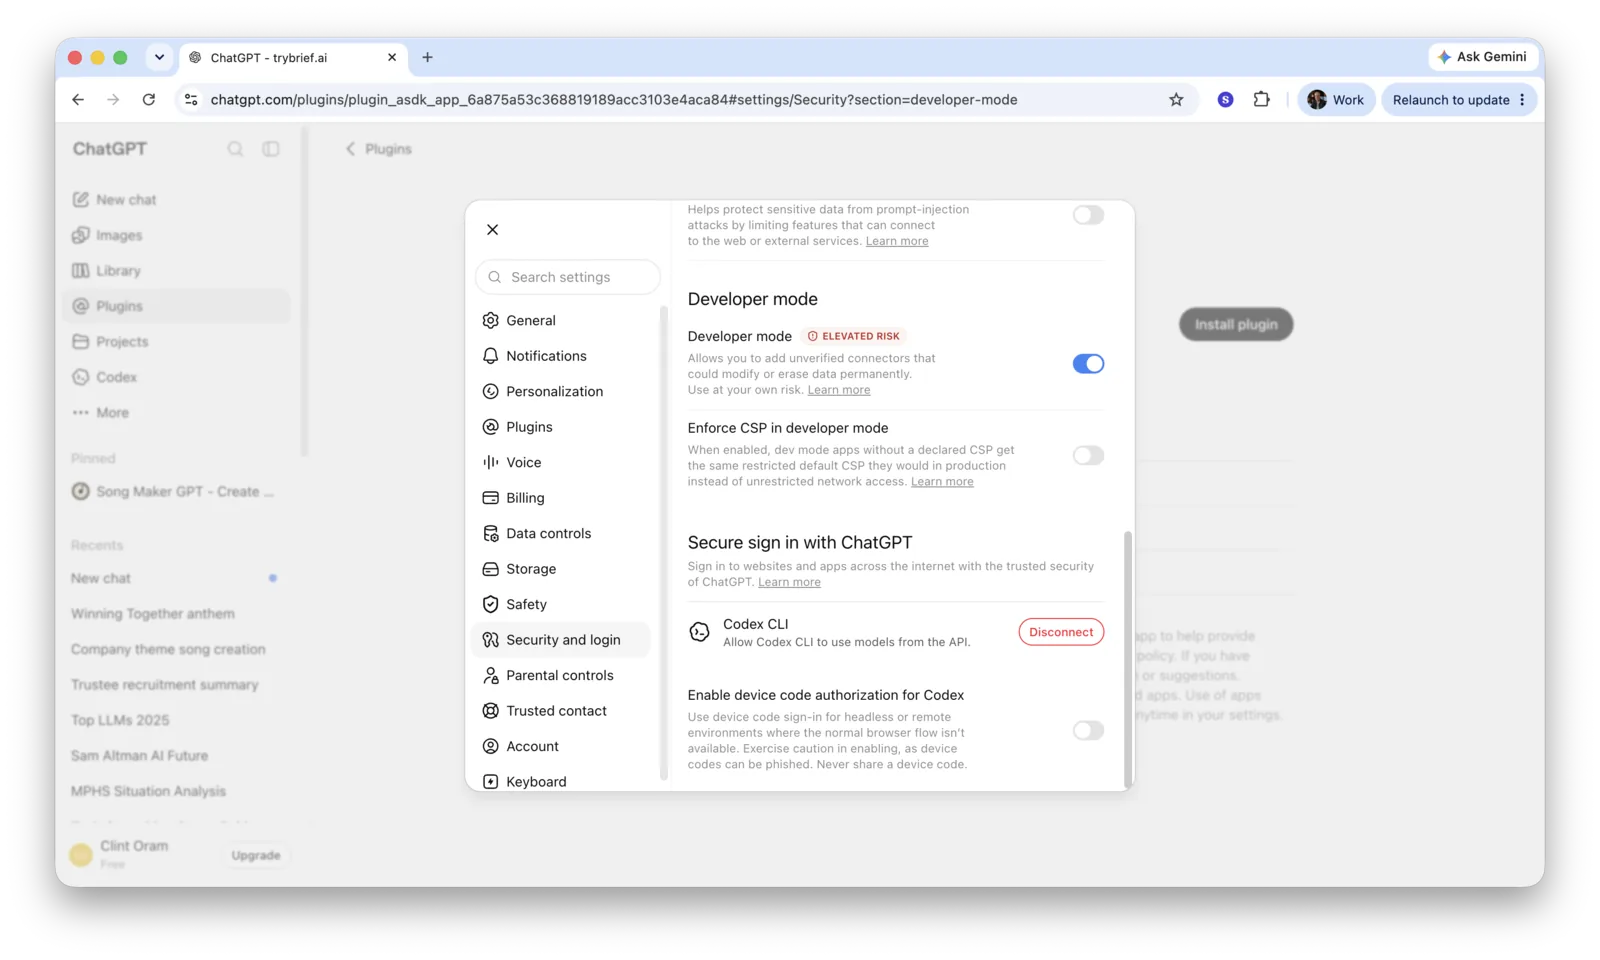Open MPHS Situation Analysis chat

pyautogui.click(x=176, y=791)
